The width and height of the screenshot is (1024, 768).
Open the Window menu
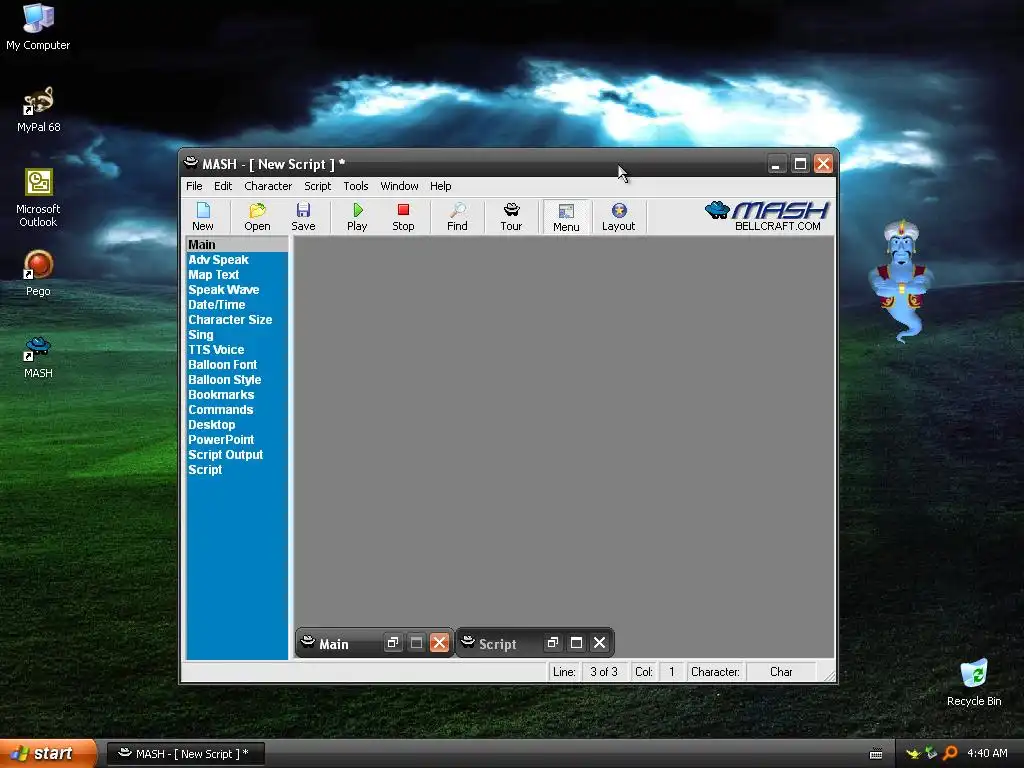tap(399, 186)
